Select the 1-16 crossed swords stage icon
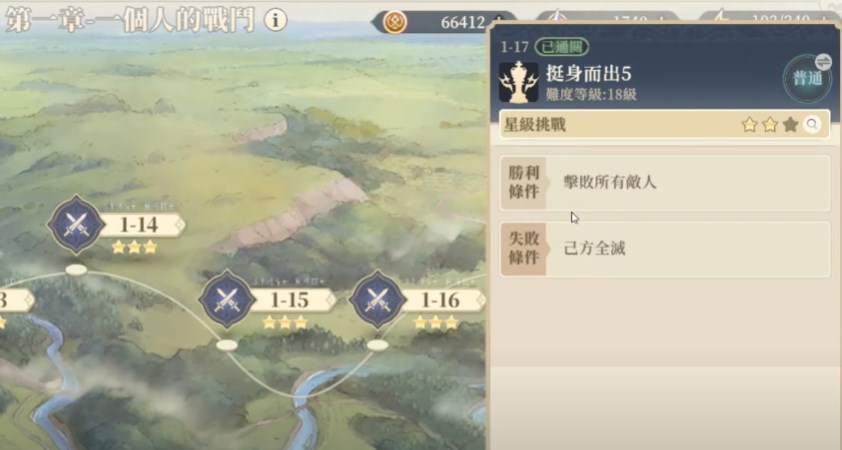The height and width of the screenshot is (450, 842). (378, 299)
